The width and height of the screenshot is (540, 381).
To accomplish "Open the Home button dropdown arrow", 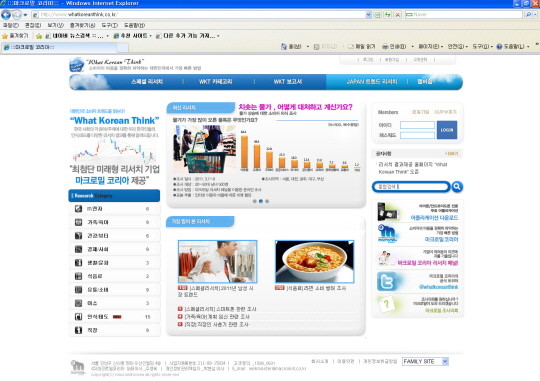I will point(308,47).
